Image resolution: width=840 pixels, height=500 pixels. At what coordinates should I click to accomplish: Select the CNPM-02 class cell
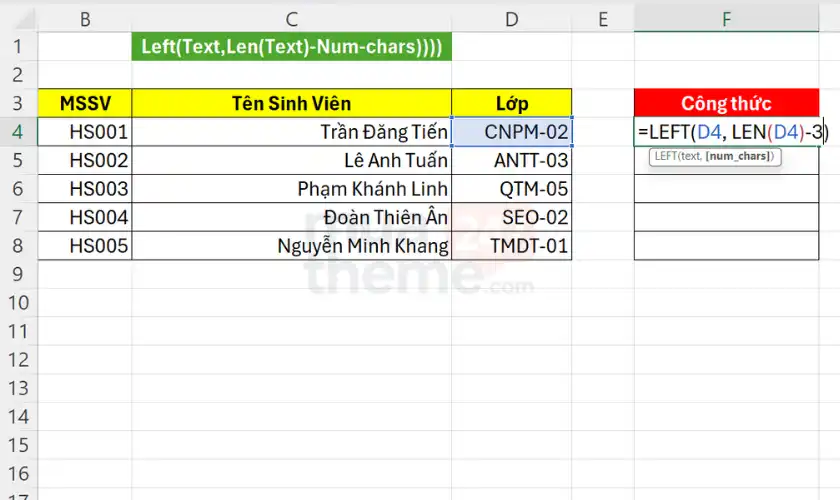(512, 131)
